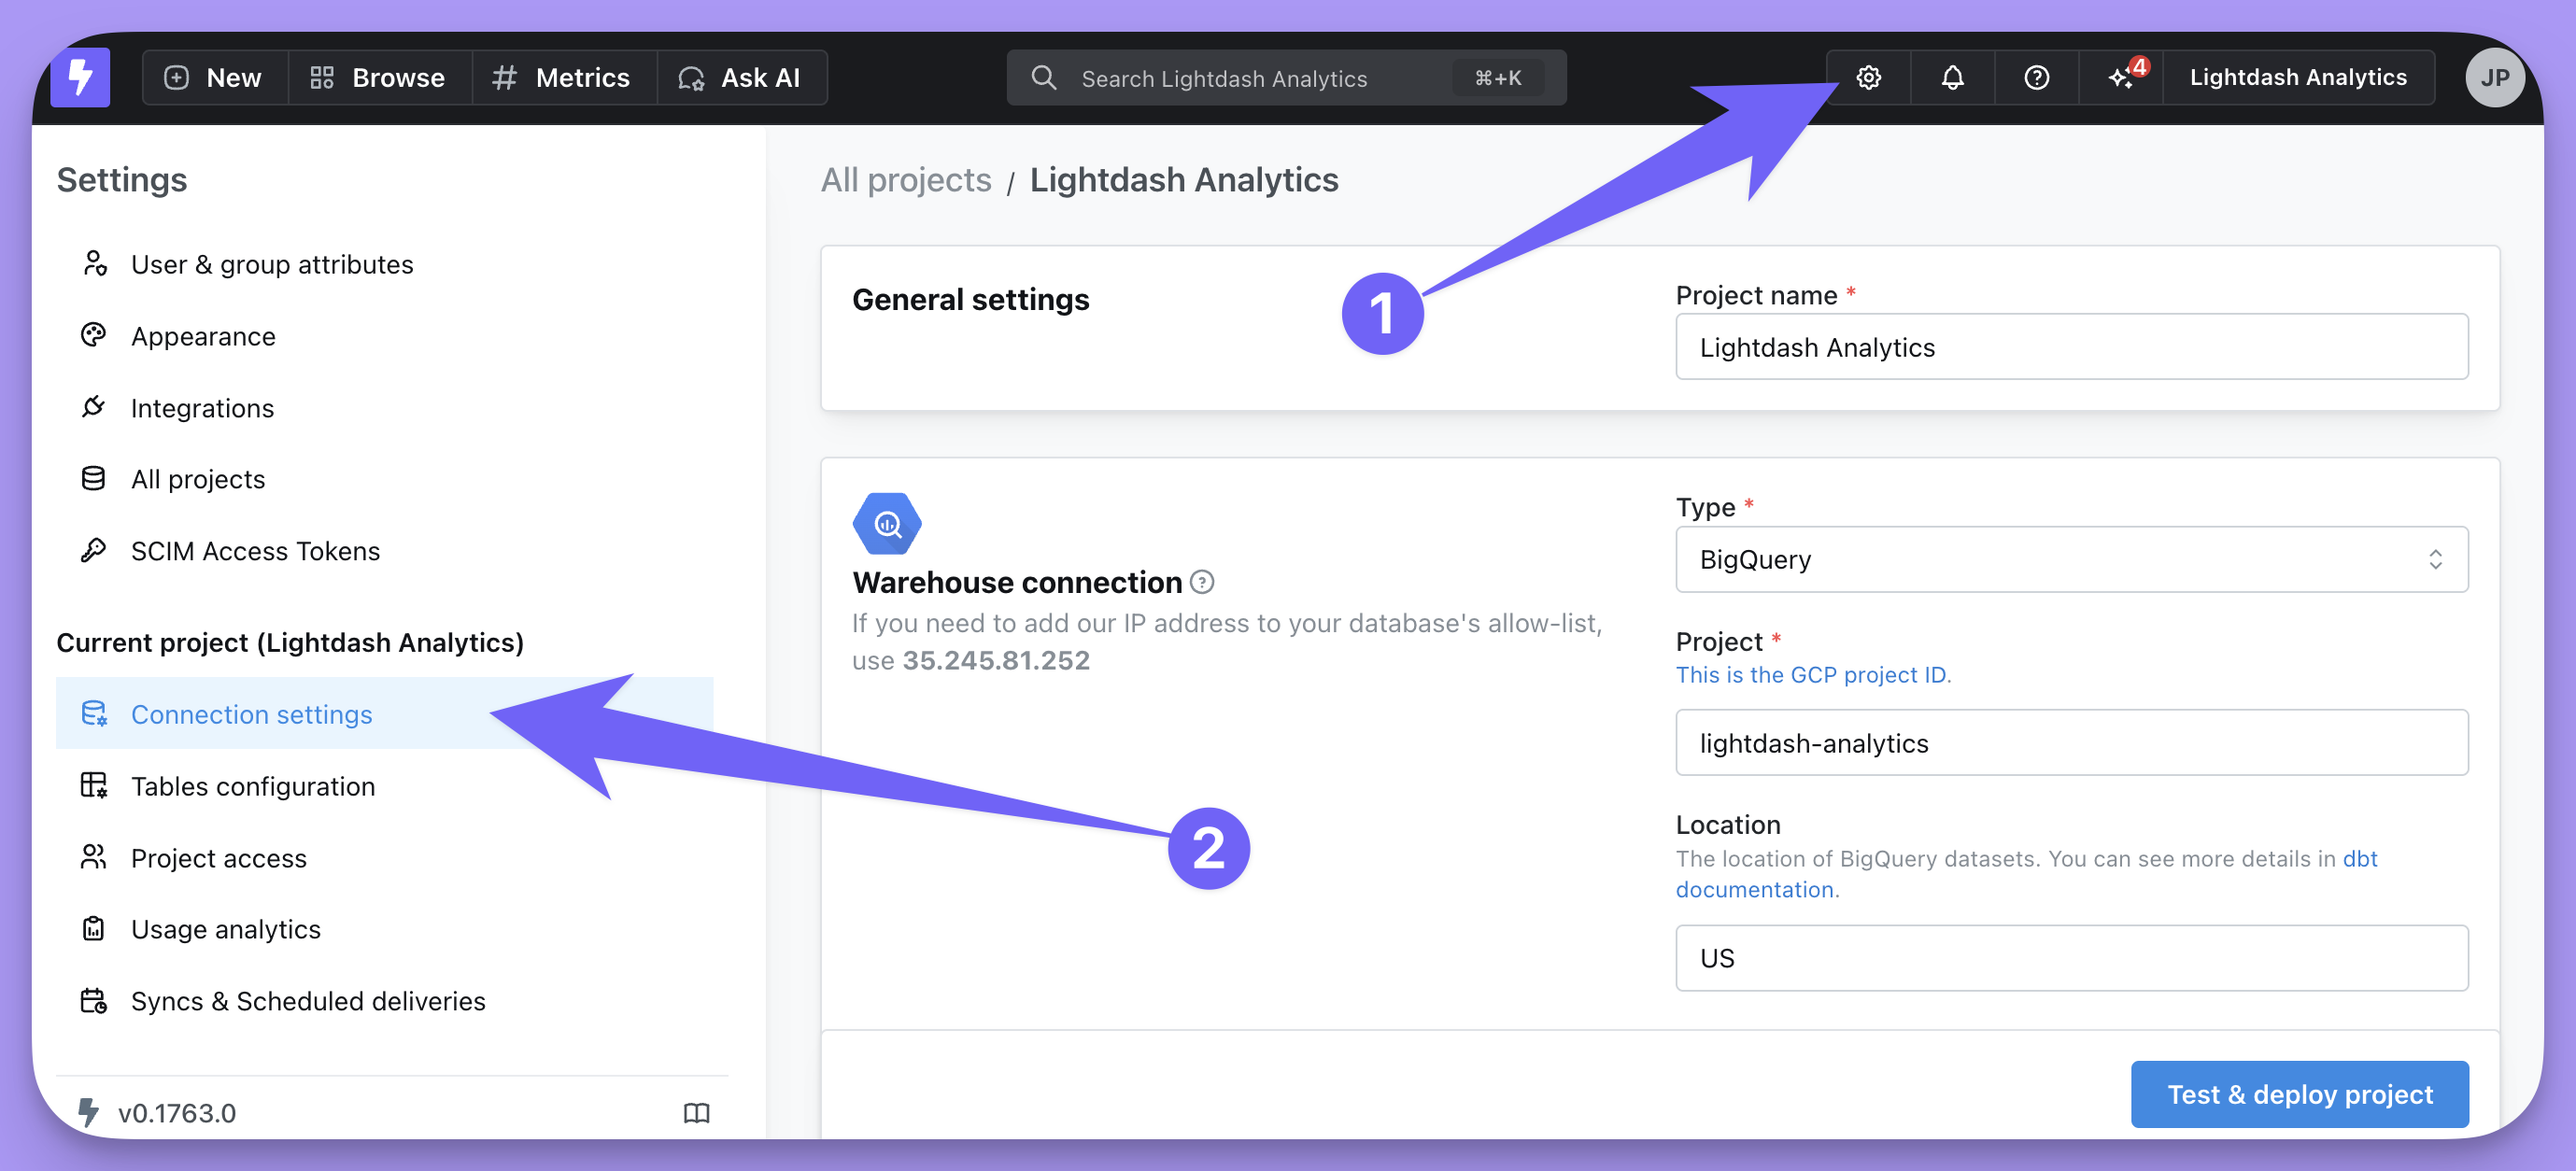The width and height of the screenshot is (2576, 1171).
Task: Click Test & deploy project button
Action: pos(2299,1094)
